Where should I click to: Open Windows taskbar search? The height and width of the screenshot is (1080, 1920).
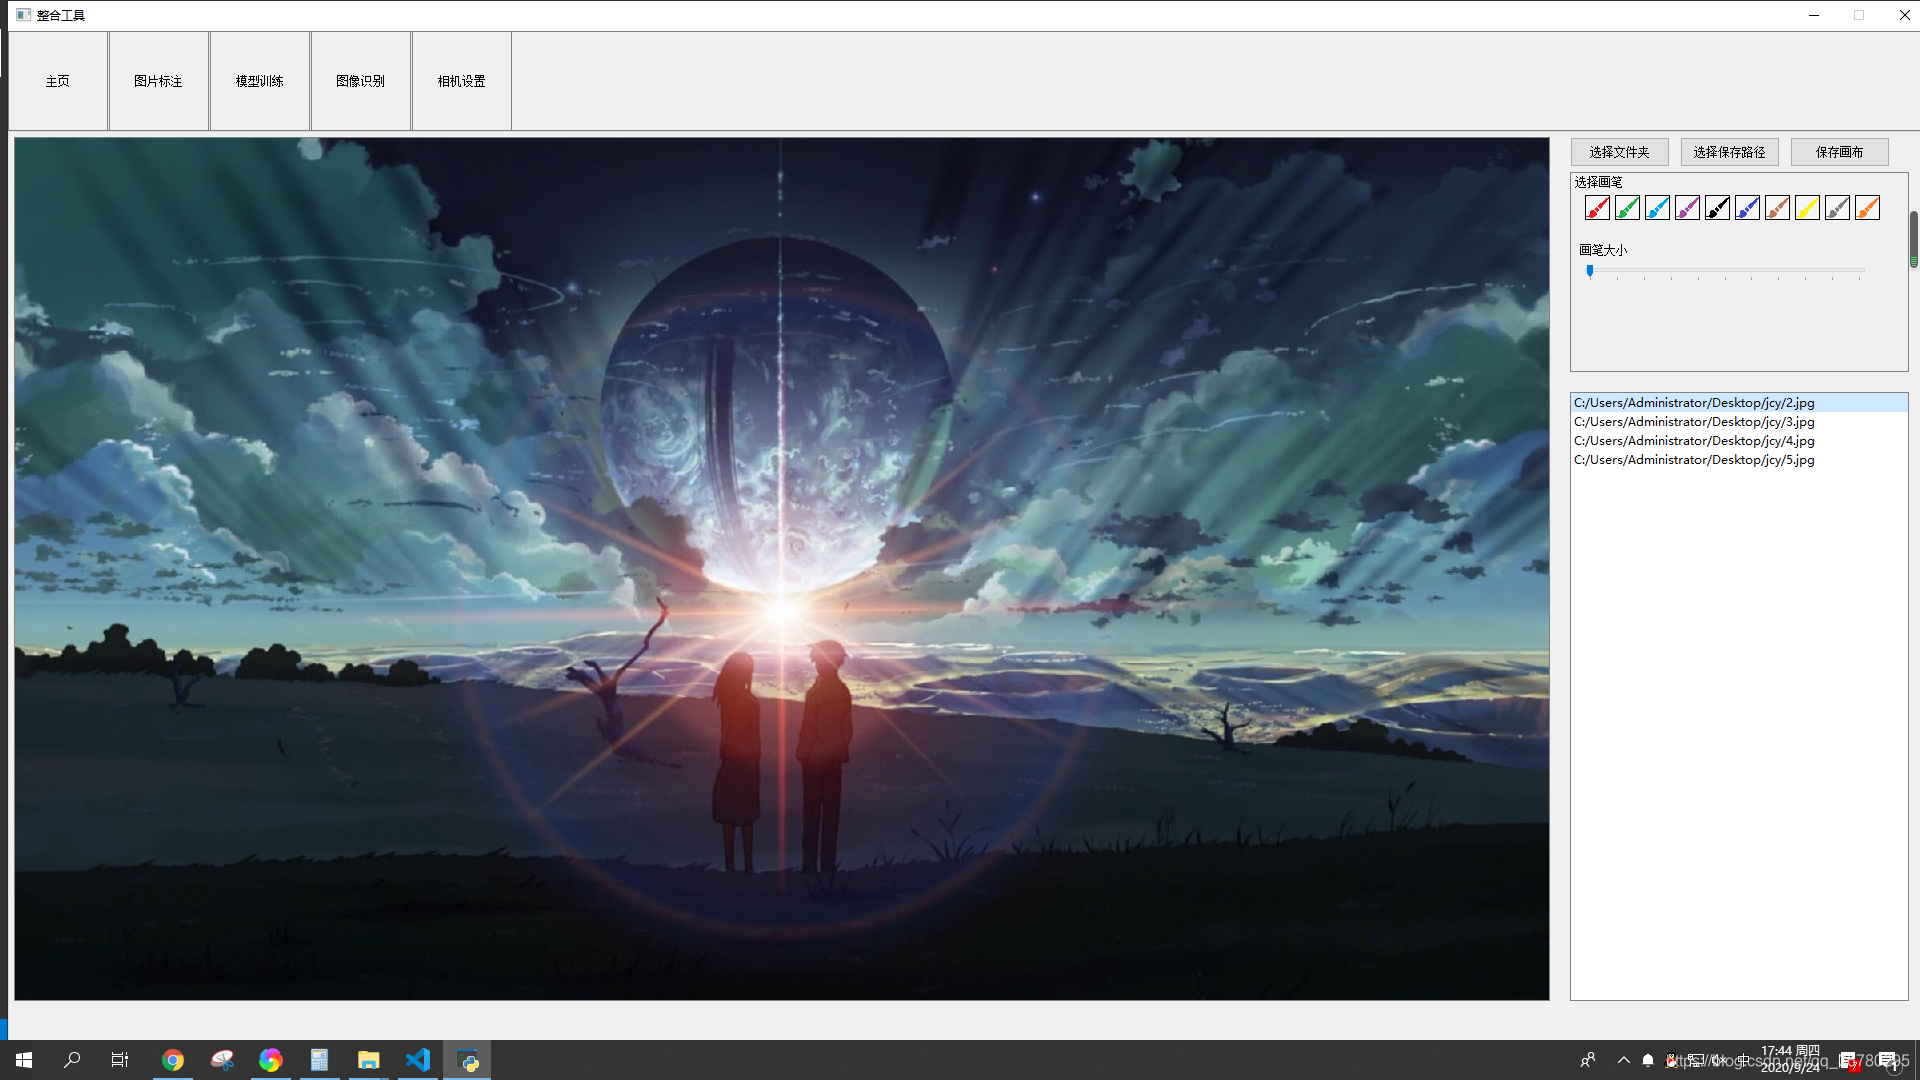72,1060
